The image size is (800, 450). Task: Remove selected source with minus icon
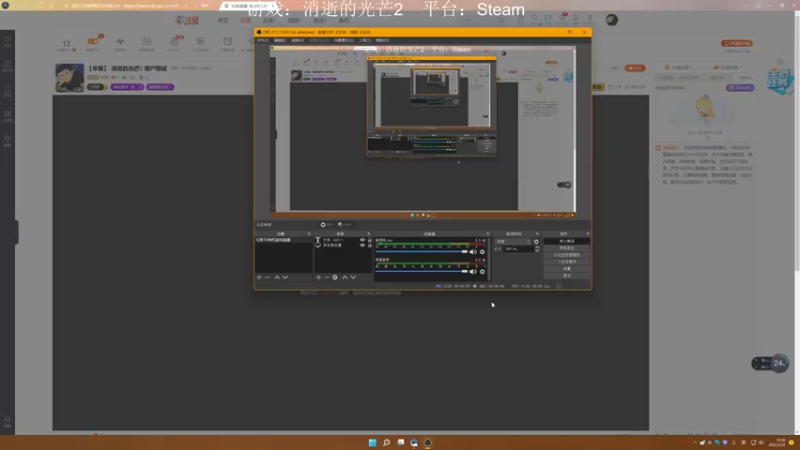(327, 277)
